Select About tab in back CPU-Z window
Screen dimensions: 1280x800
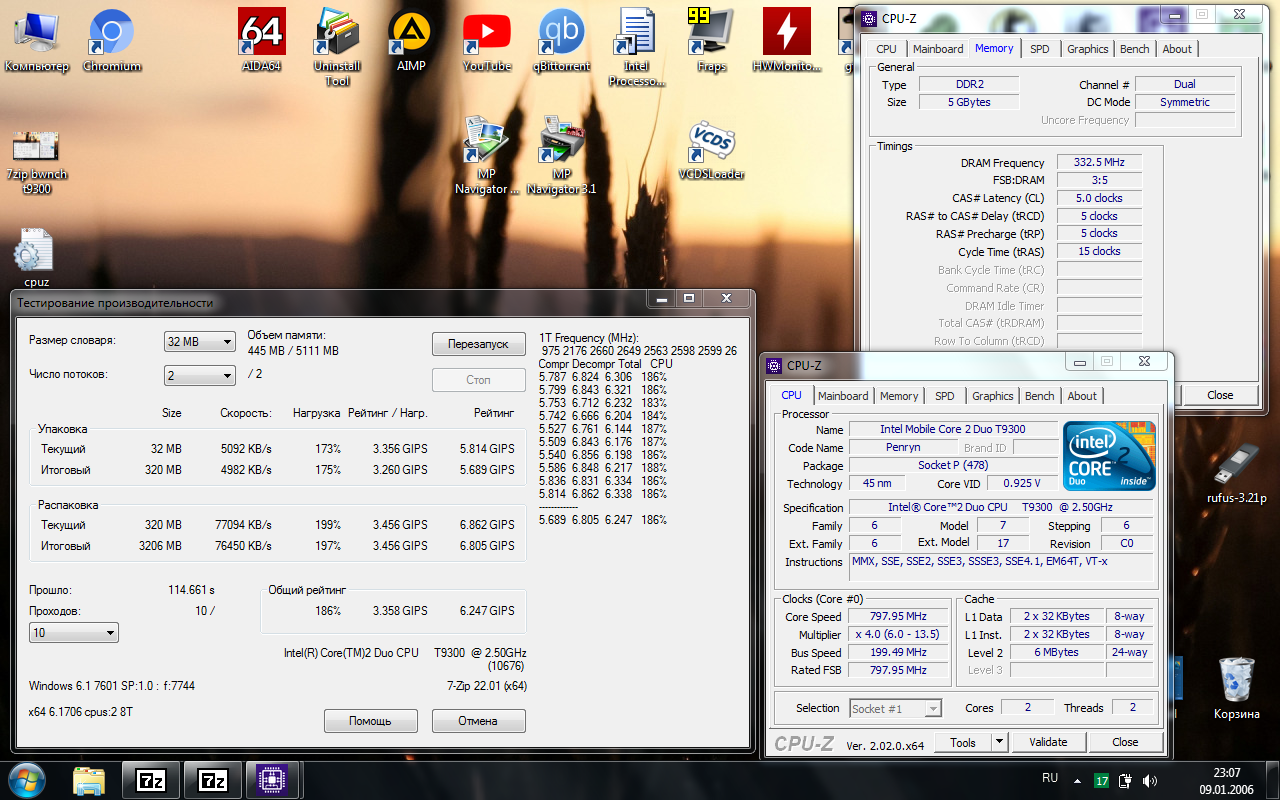tap(1177, 49)
